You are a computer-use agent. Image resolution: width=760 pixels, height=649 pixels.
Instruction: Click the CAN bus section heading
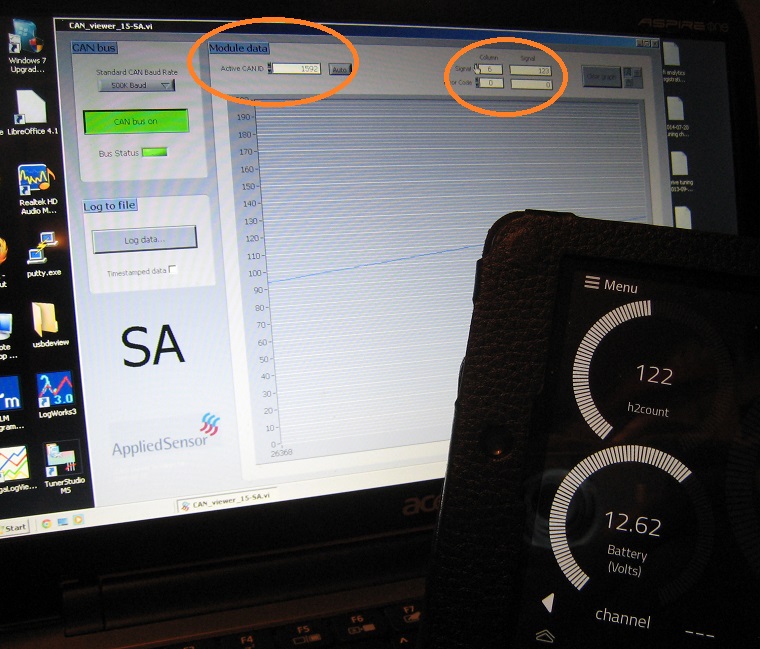(x=94, y=47)
